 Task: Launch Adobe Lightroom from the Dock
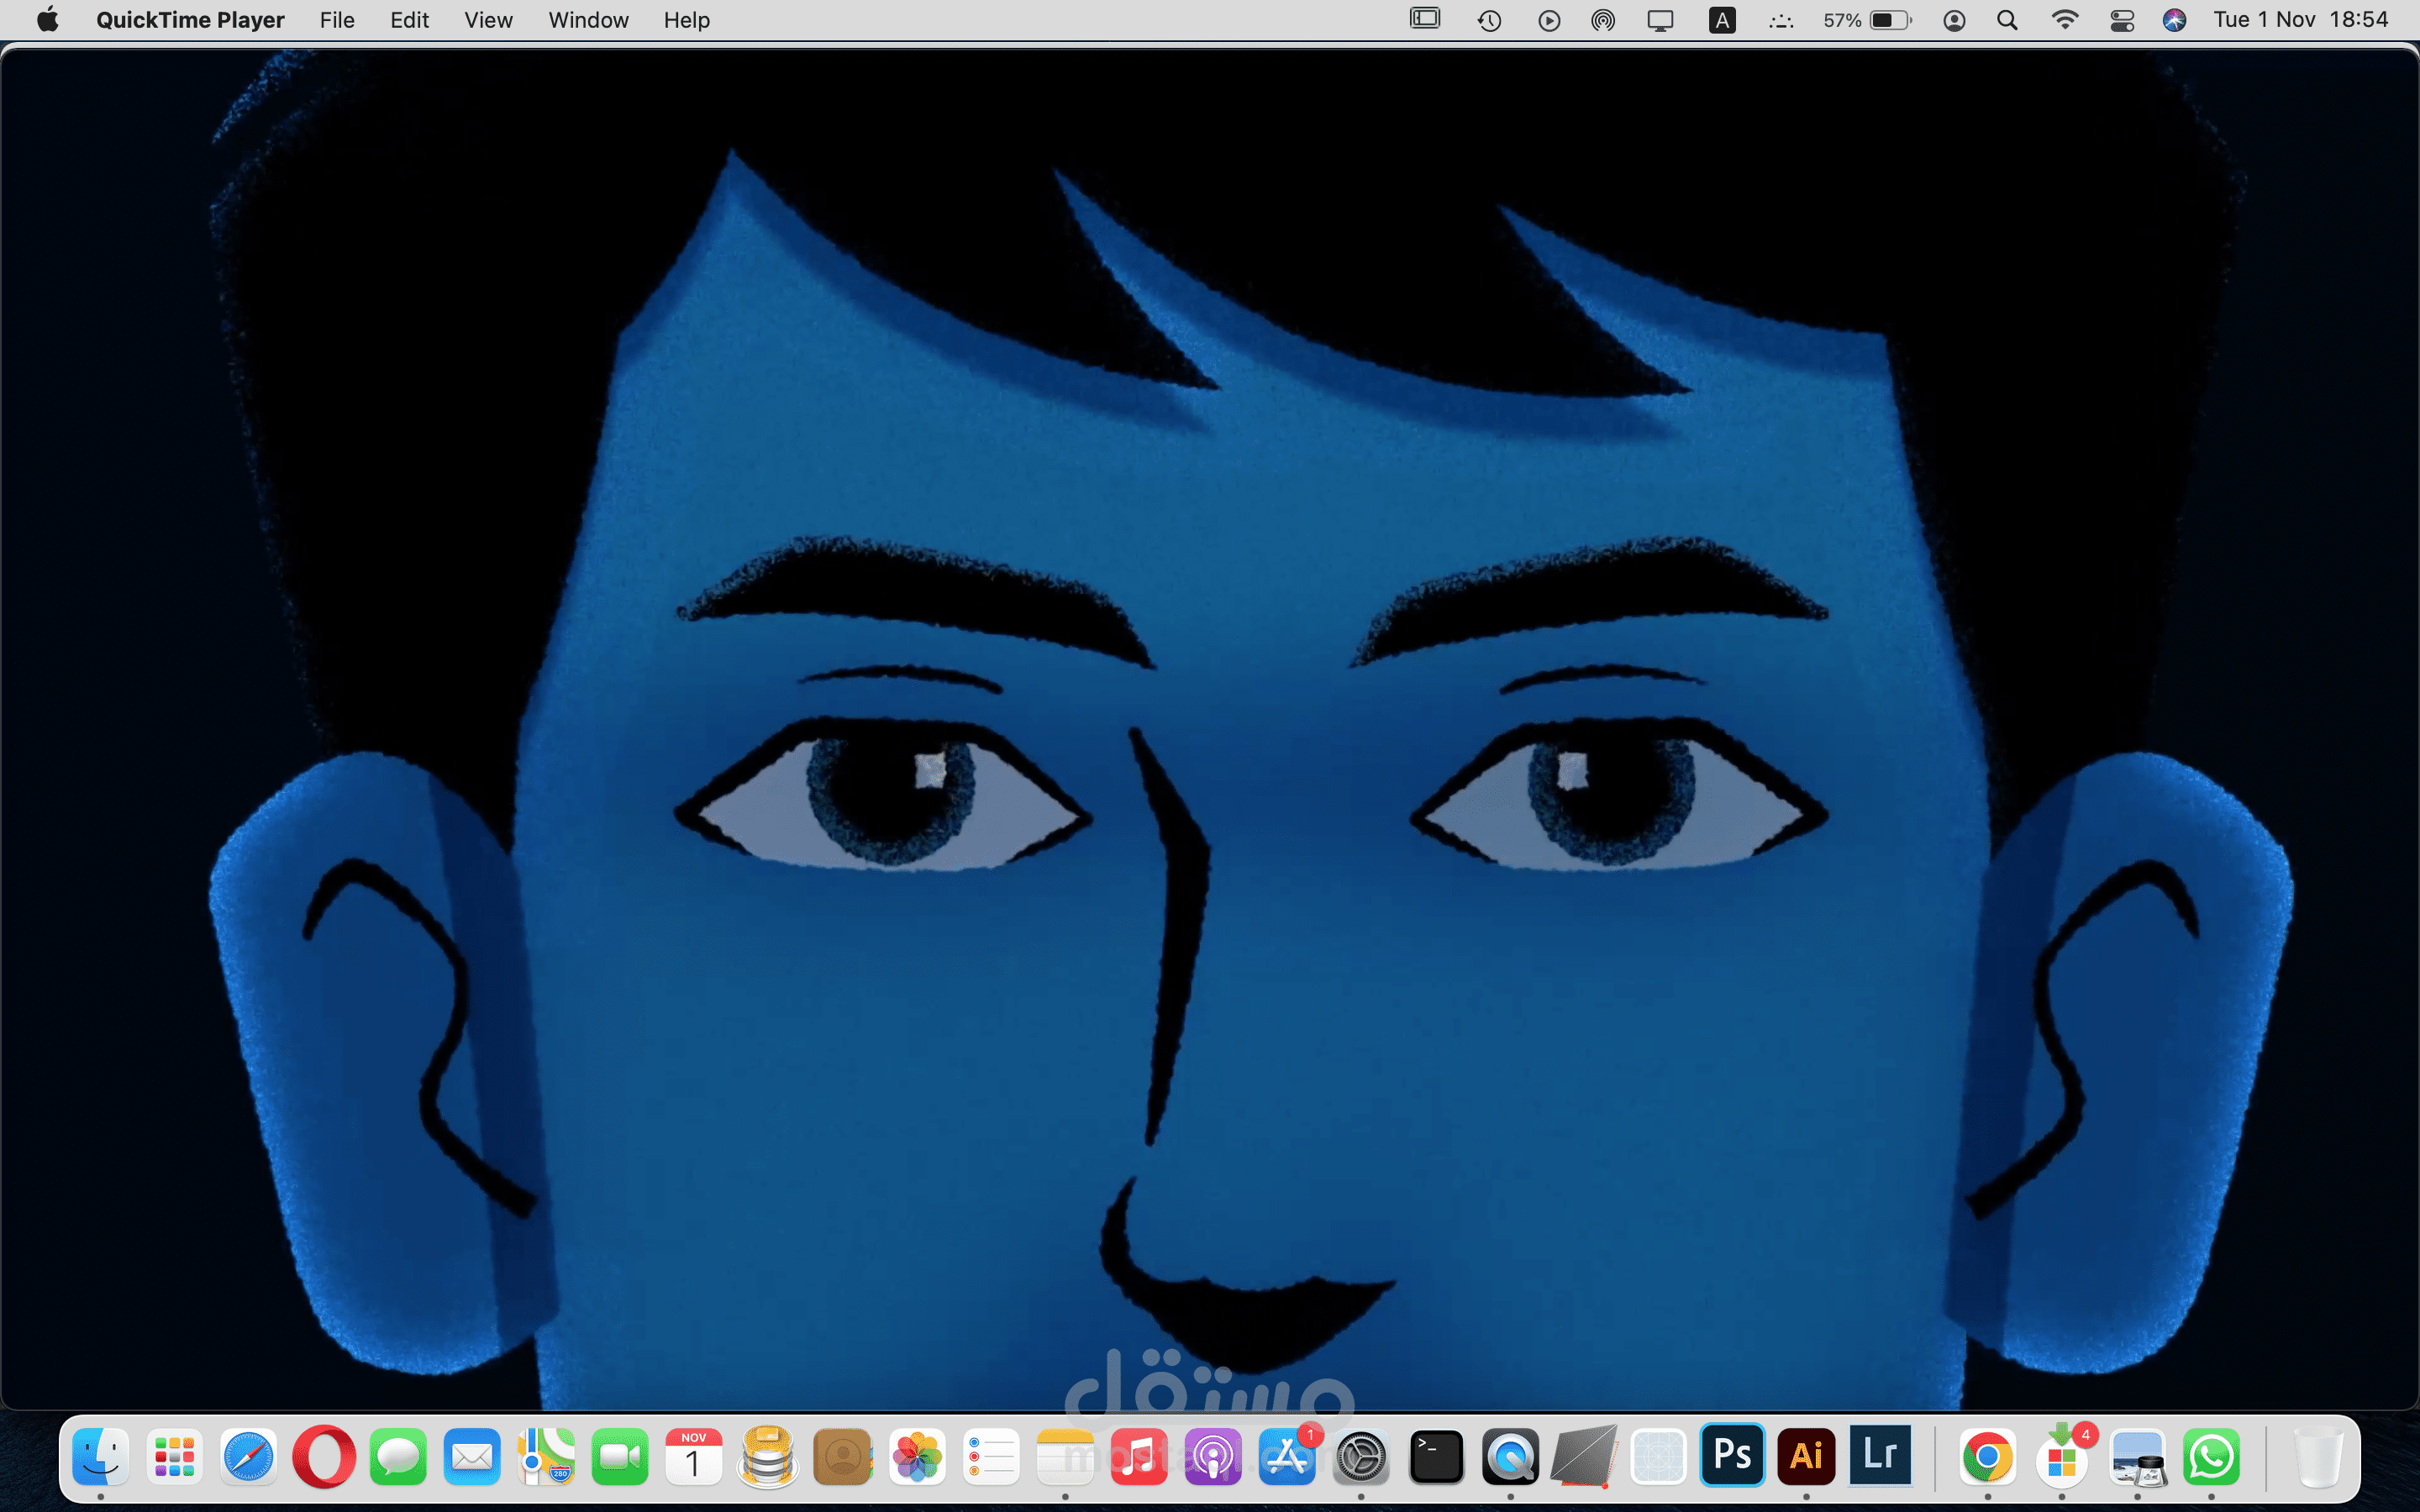pyautogui.click(x=1880, y=1456)
